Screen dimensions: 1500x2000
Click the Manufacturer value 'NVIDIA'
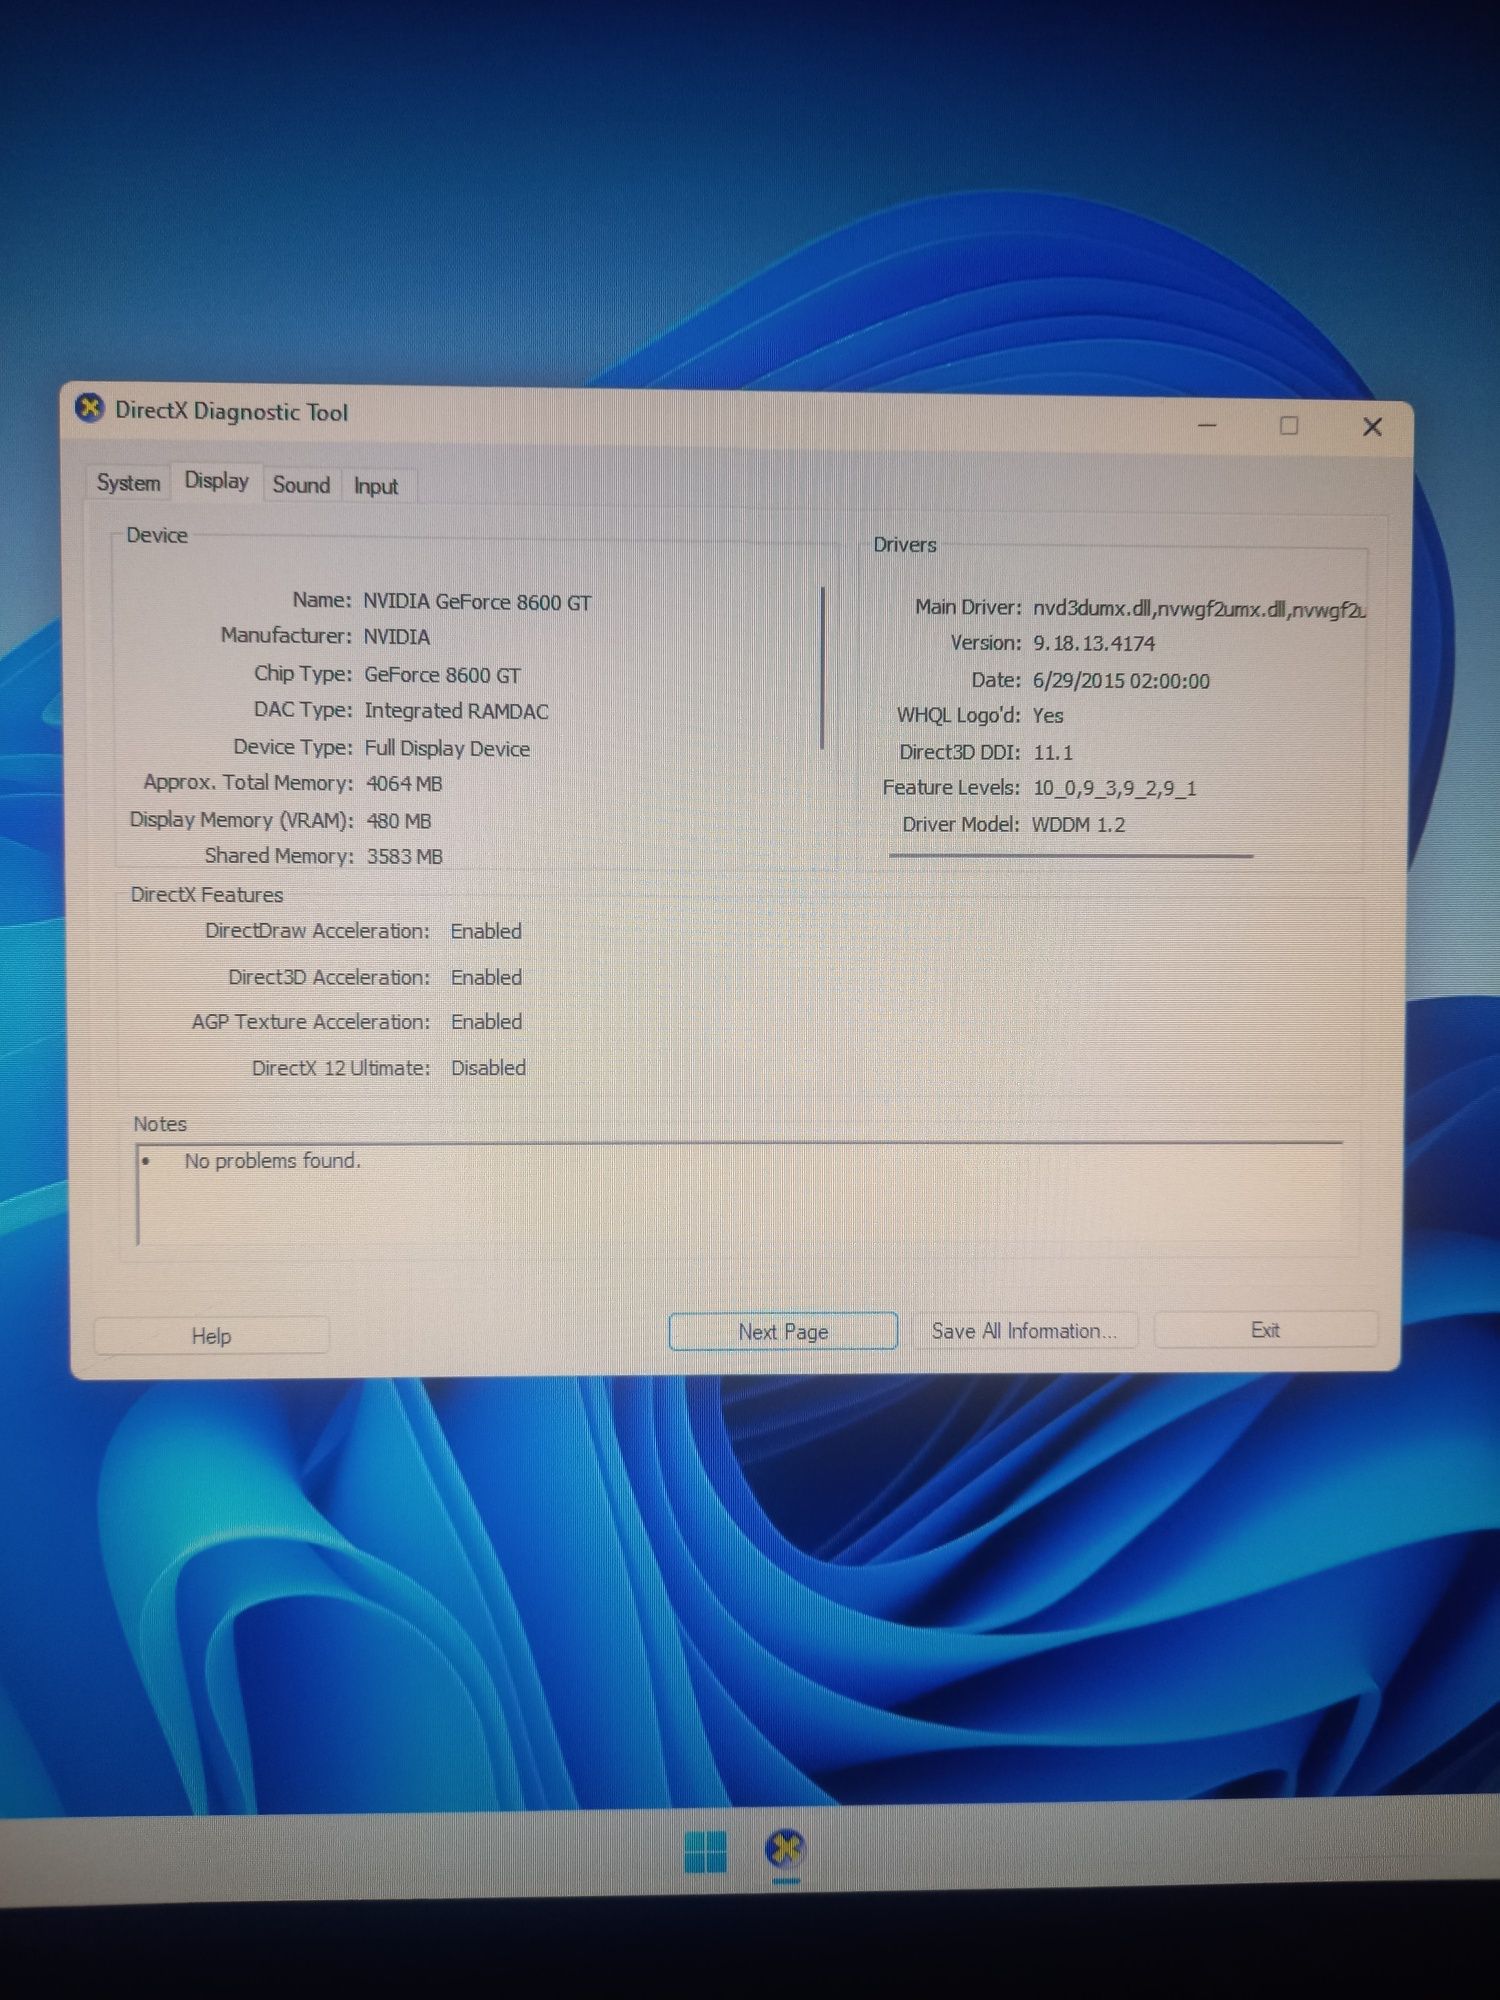coord(397,637)
